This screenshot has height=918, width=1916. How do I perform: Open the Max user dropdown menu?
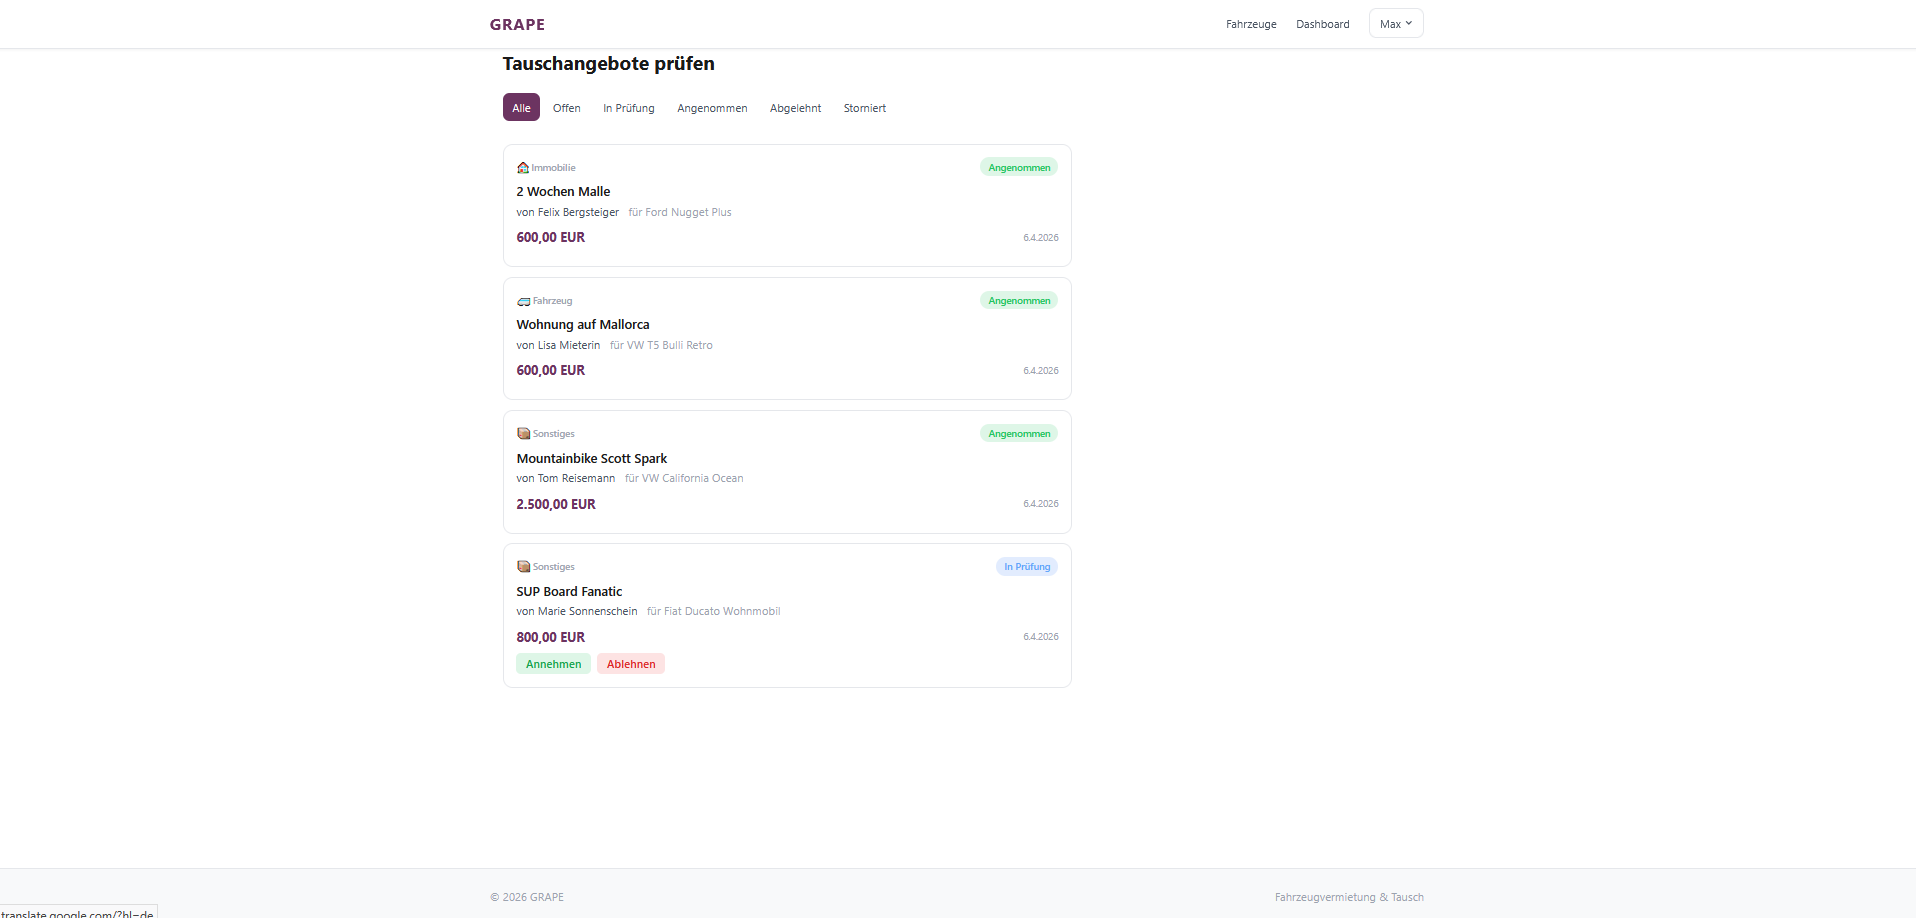1395,24
